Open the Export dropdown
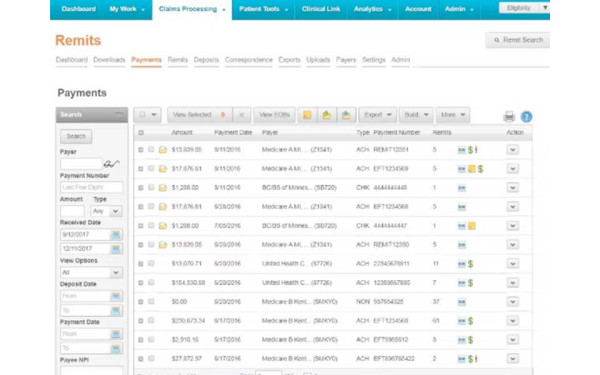Viewport: 600px width, 375px height. click(377, 115)
